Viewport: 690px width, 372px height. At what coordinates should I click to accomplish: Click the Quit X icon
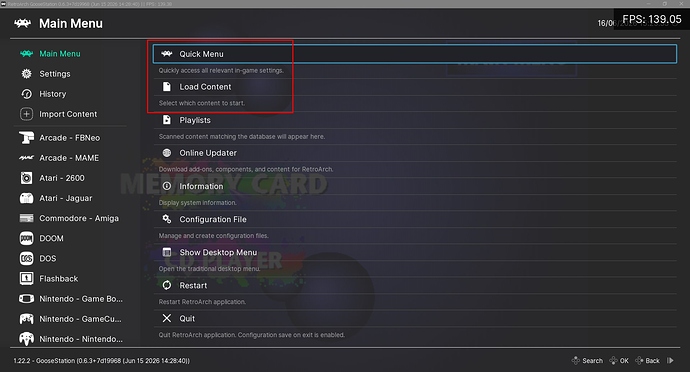(167, 318)
